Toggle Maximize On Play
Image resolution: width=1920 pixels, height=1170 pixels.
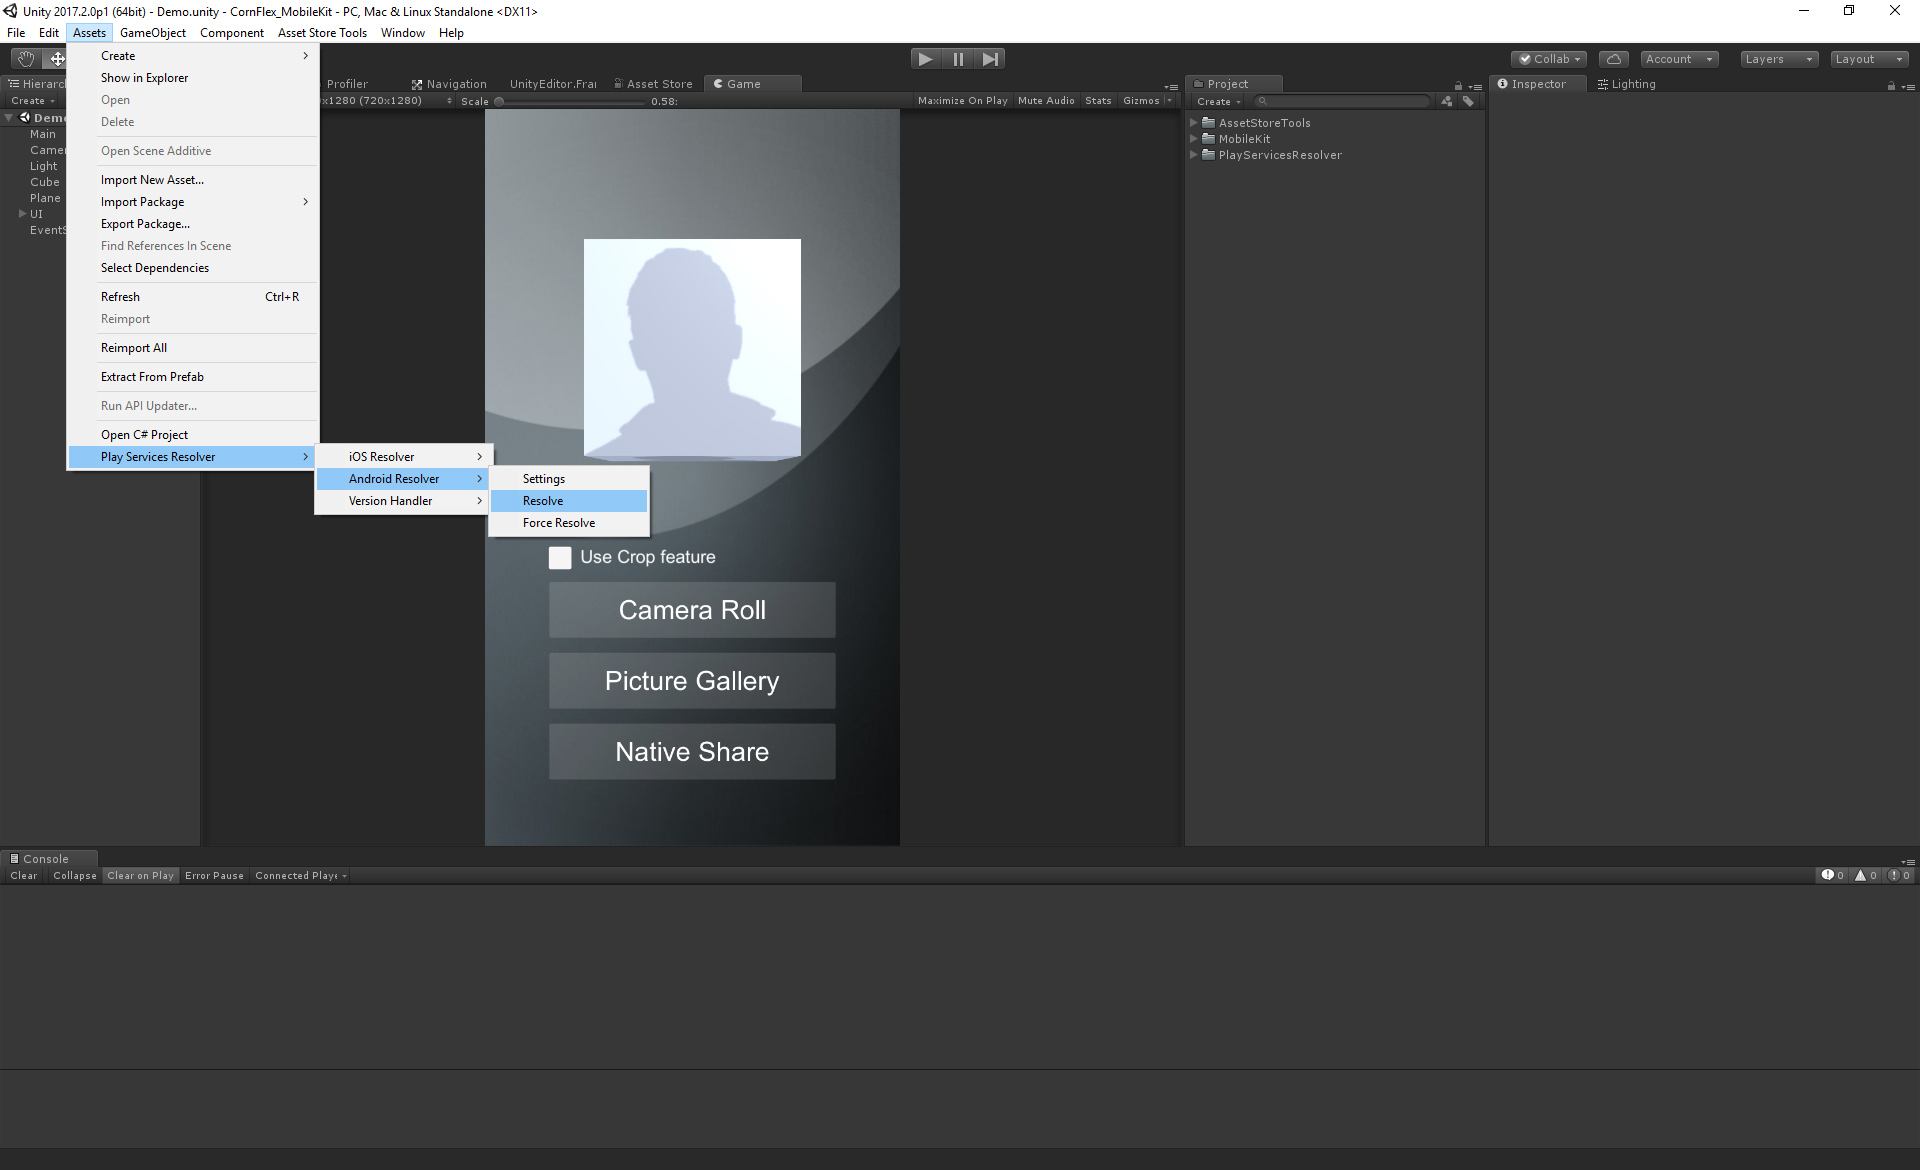pyautogui.click(x=962, y=101)
